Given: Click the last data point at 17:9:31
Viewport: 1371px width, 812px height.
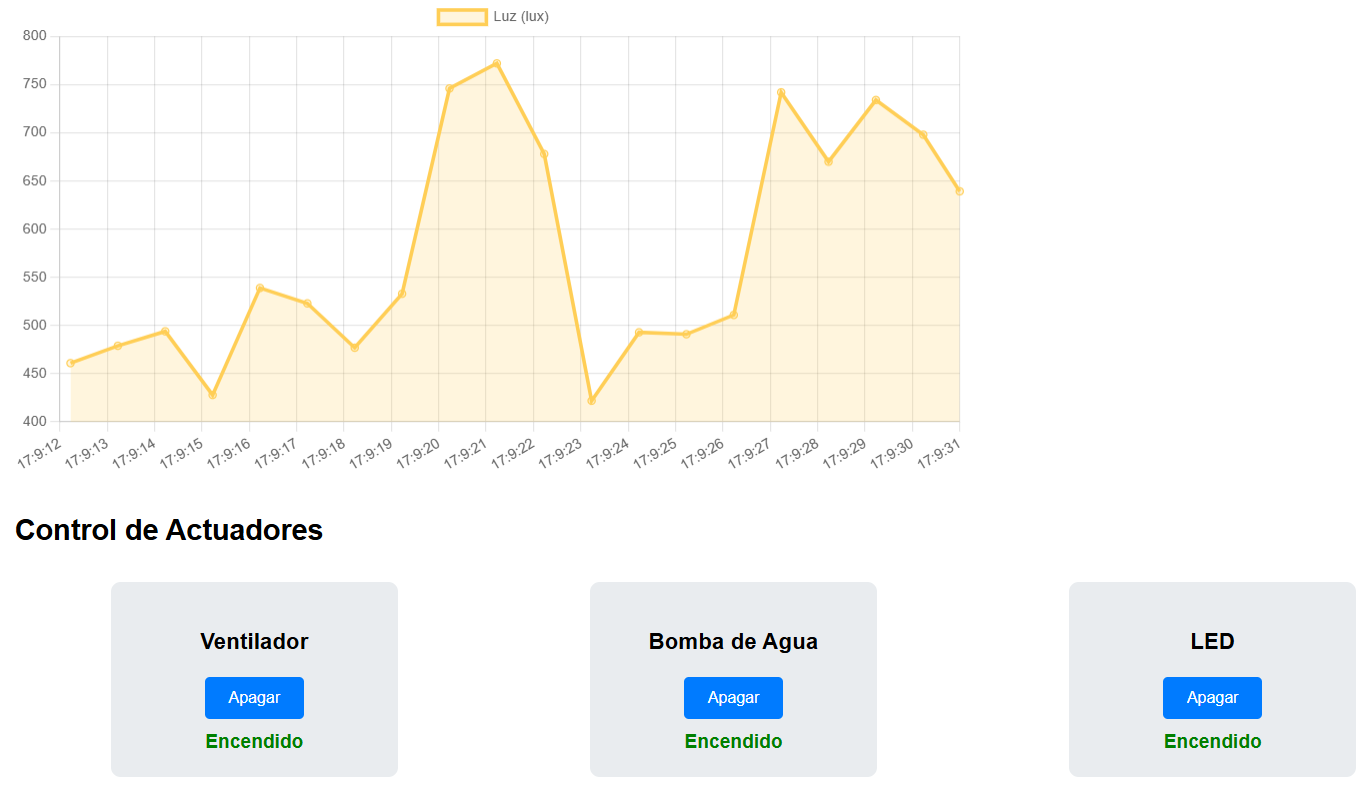Looking at the screenshot, I should point(959,189).
